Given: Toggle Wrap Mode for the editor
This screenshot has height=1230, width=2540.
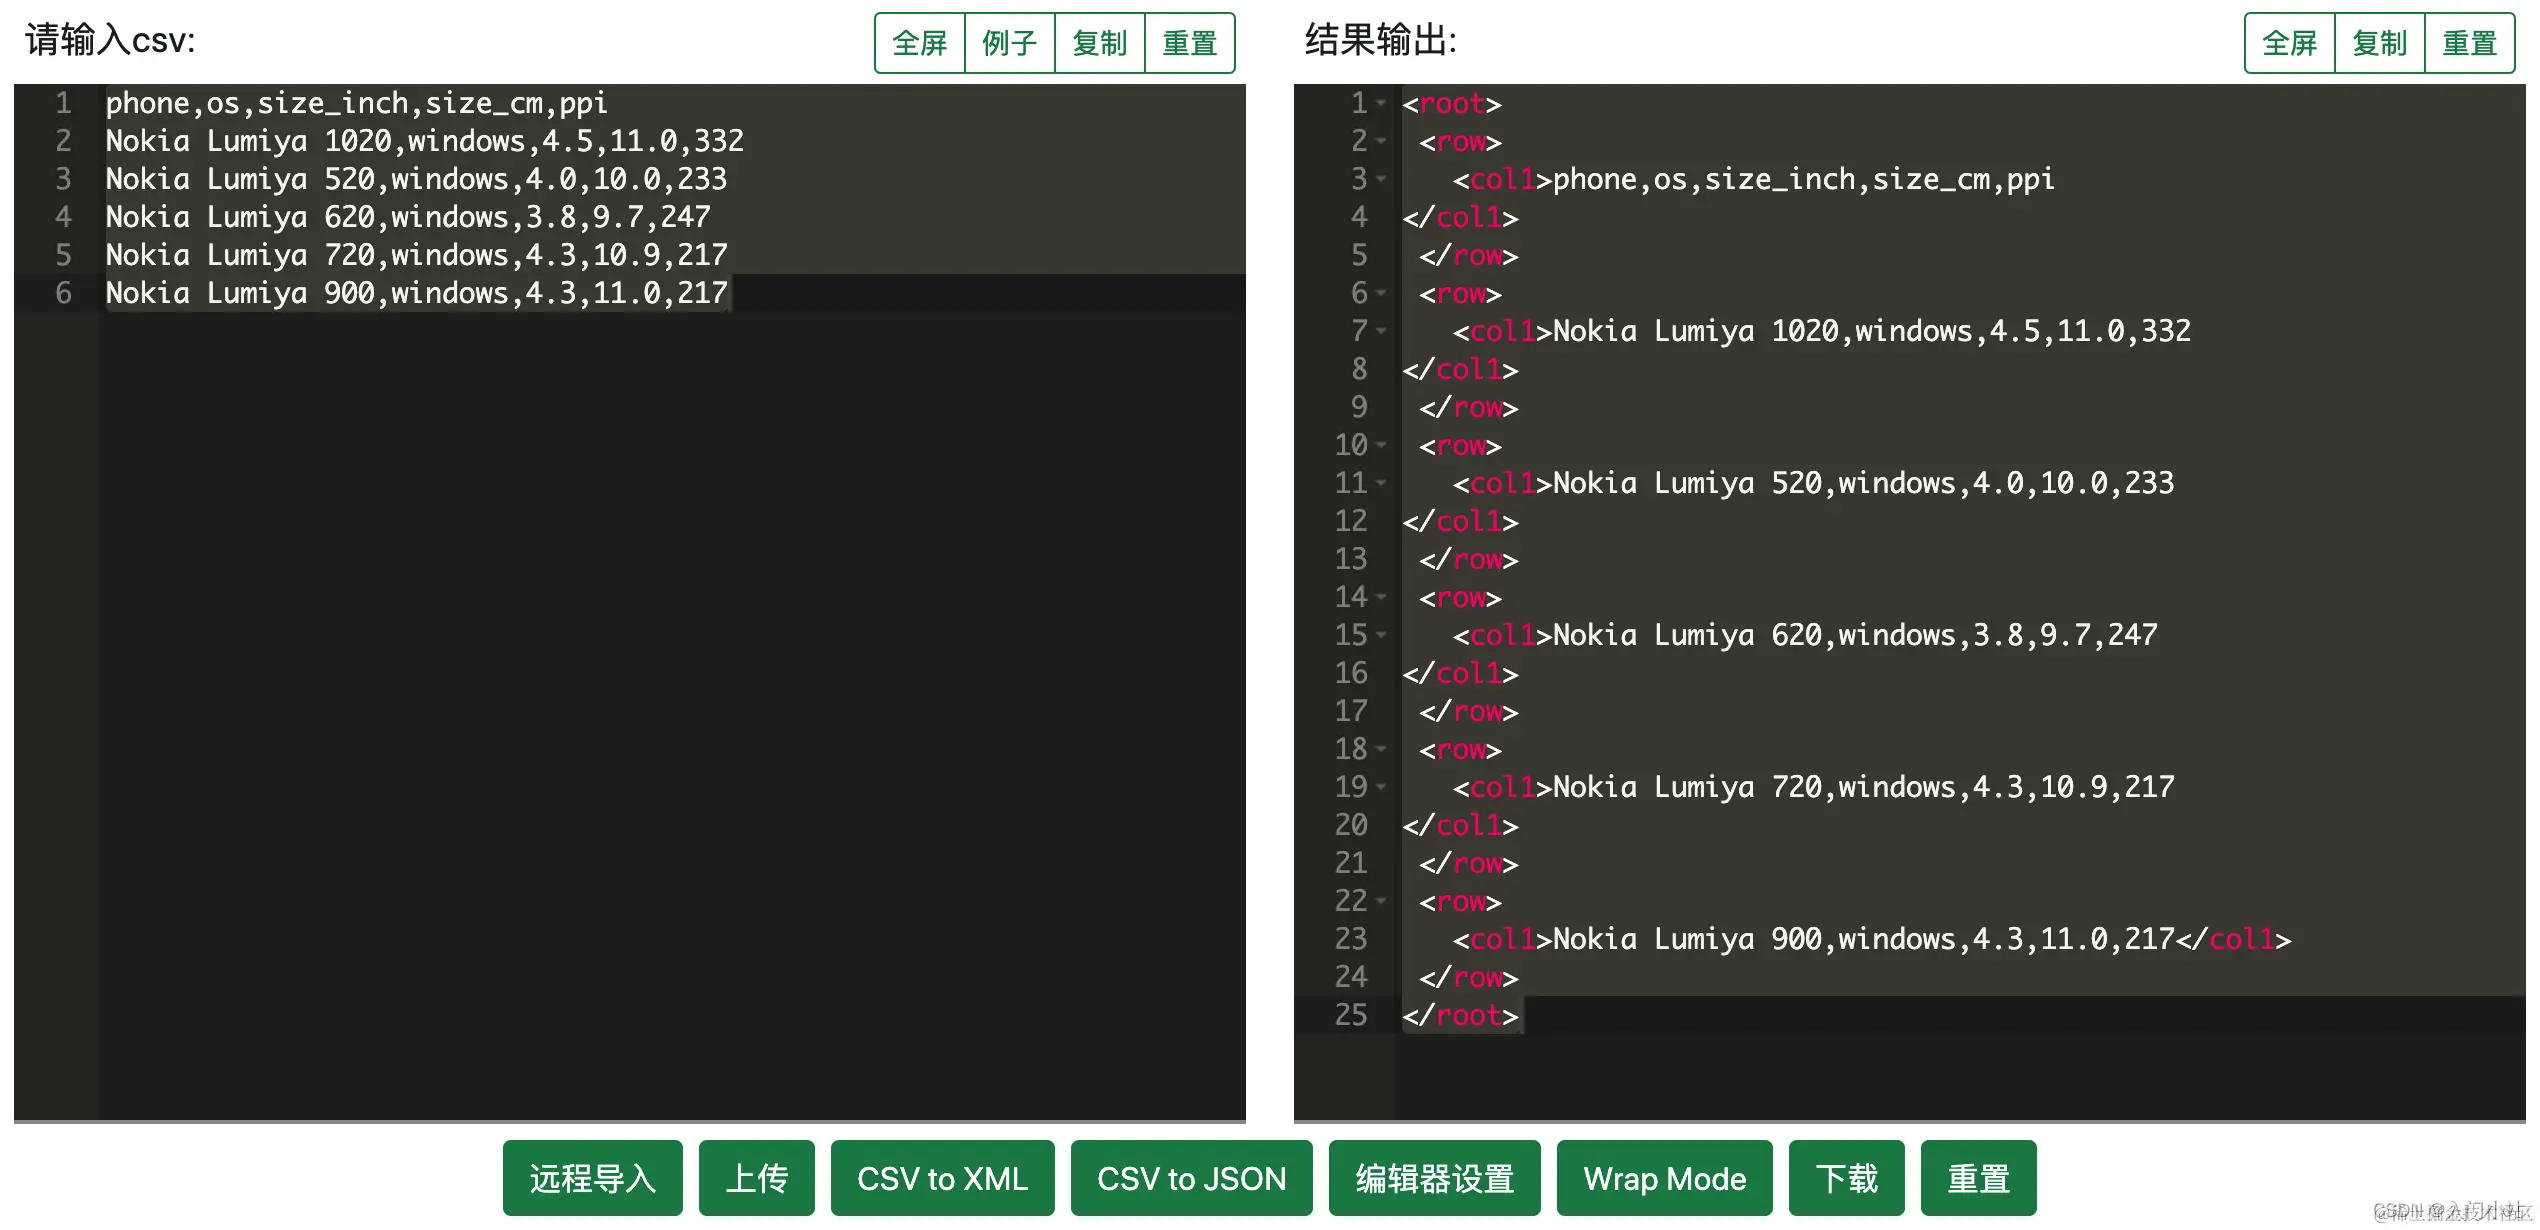Looking at the screenshot, I should 1664,1178.
